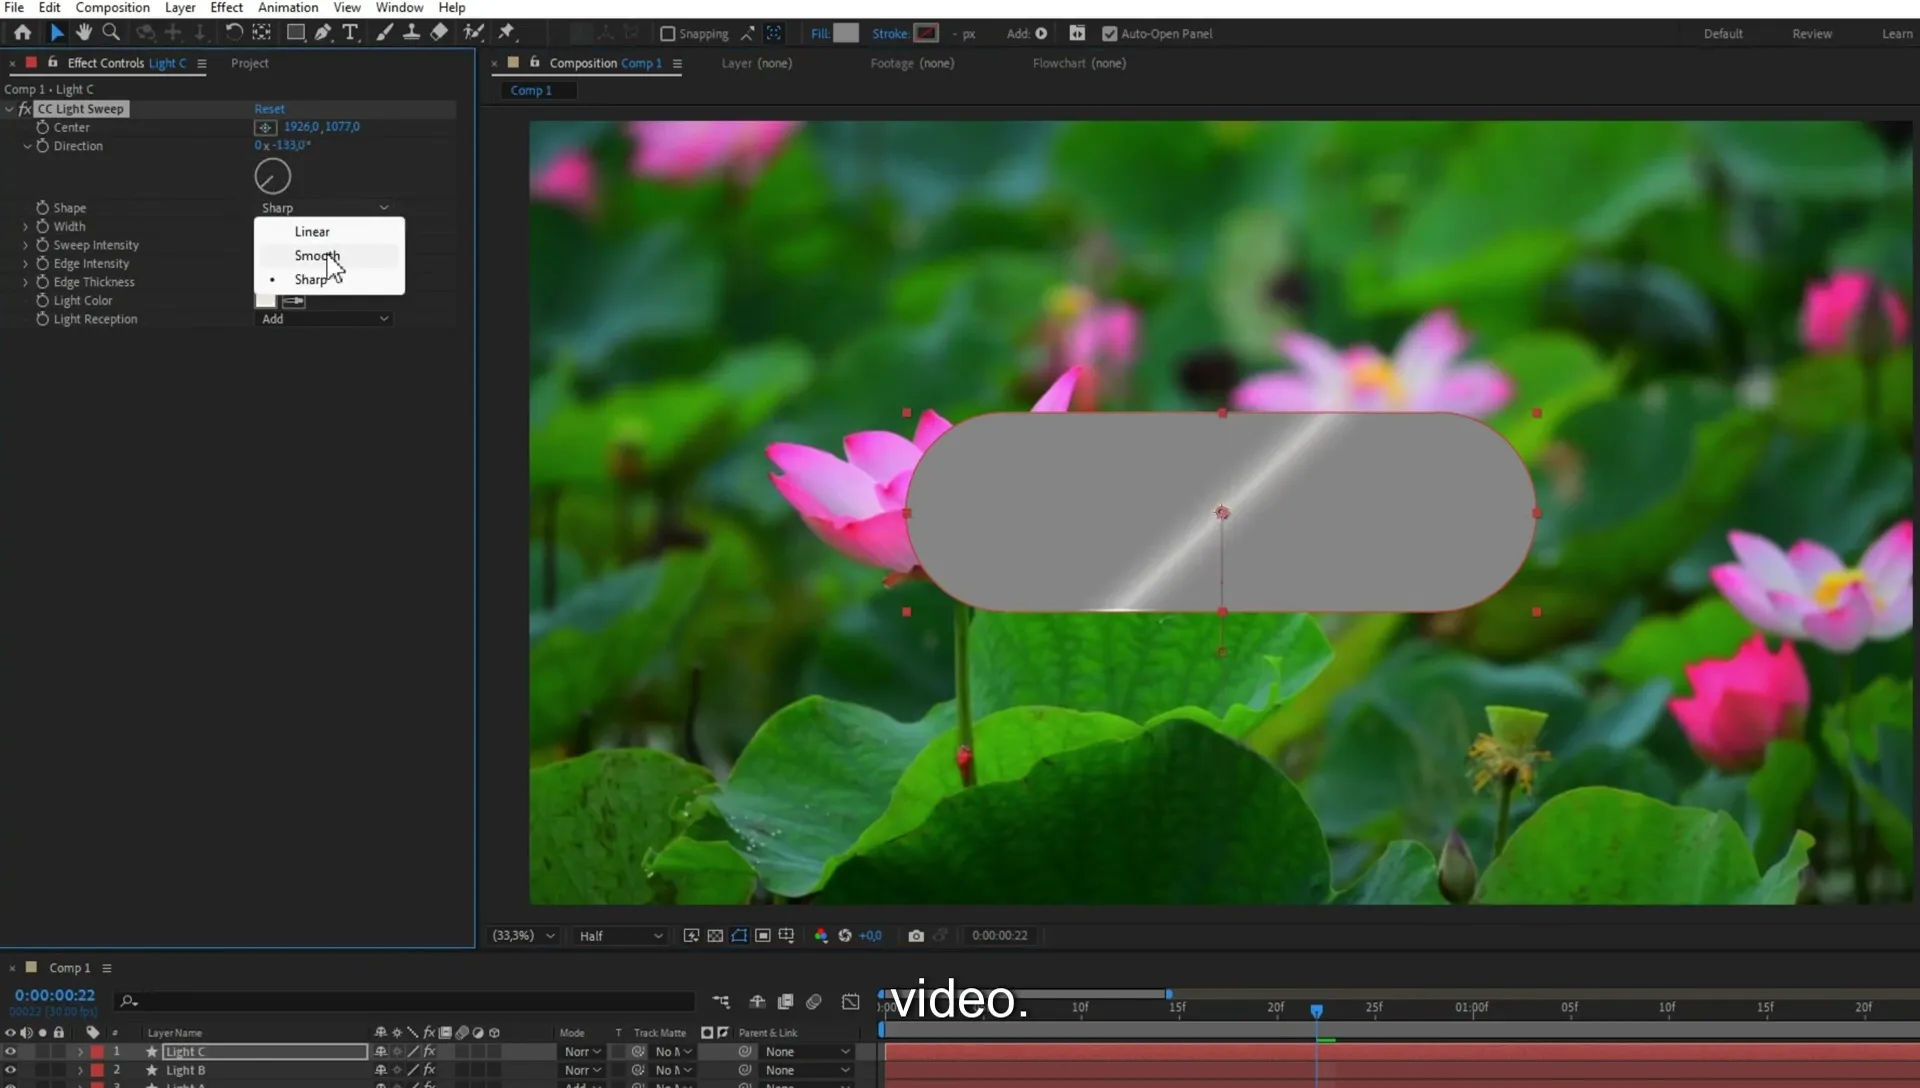Select the Type text tool
This screenshot has height=1088, width=1920.
tap(350, 33)
